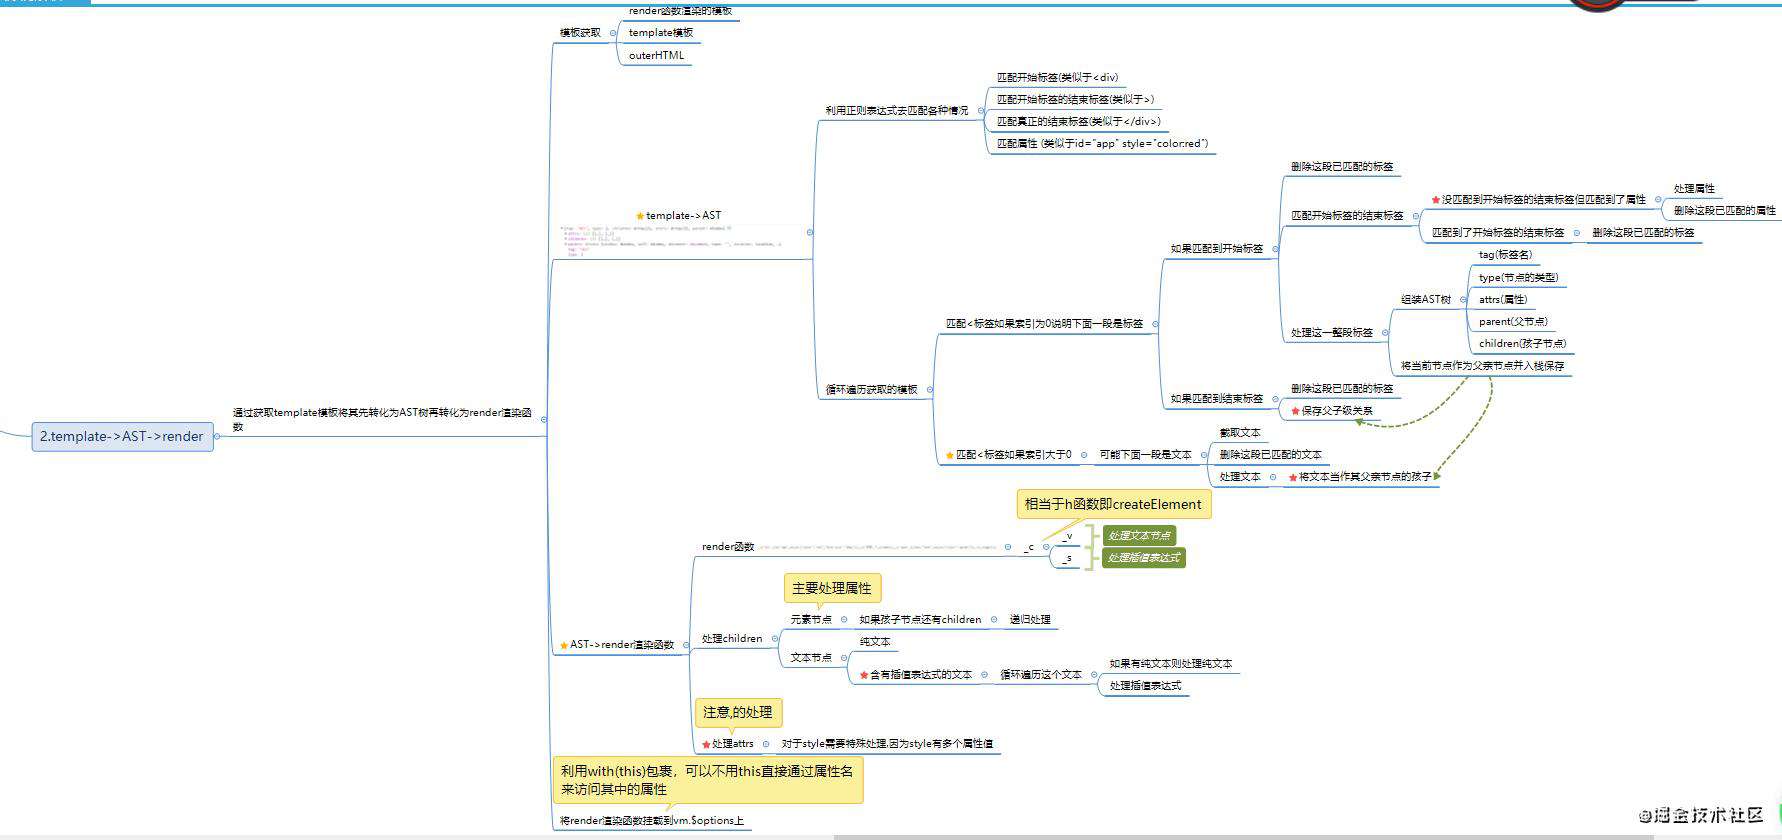Click the green 处理文本节点 label

pos(1139,536)
